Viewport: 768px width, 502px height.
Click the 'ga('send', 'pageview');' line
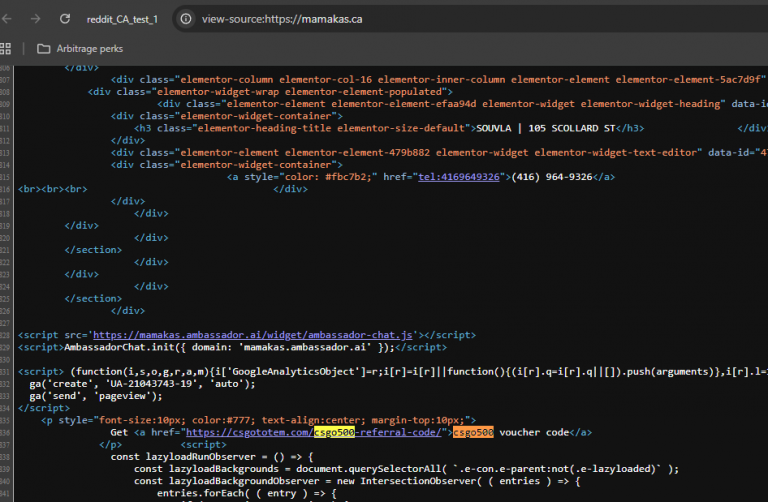click(96, 396)
